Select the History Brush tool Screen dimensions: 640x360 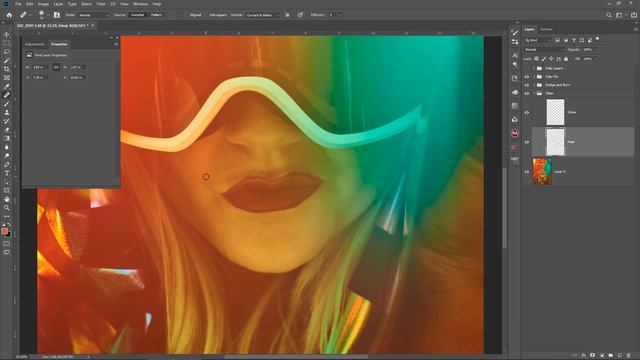tap(7, 121)
